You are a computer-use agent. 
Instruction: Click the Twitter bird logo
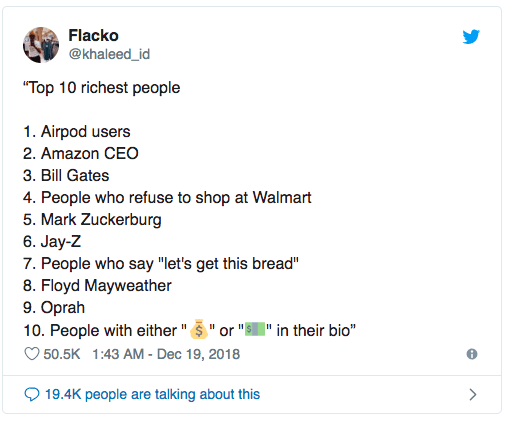471,37
